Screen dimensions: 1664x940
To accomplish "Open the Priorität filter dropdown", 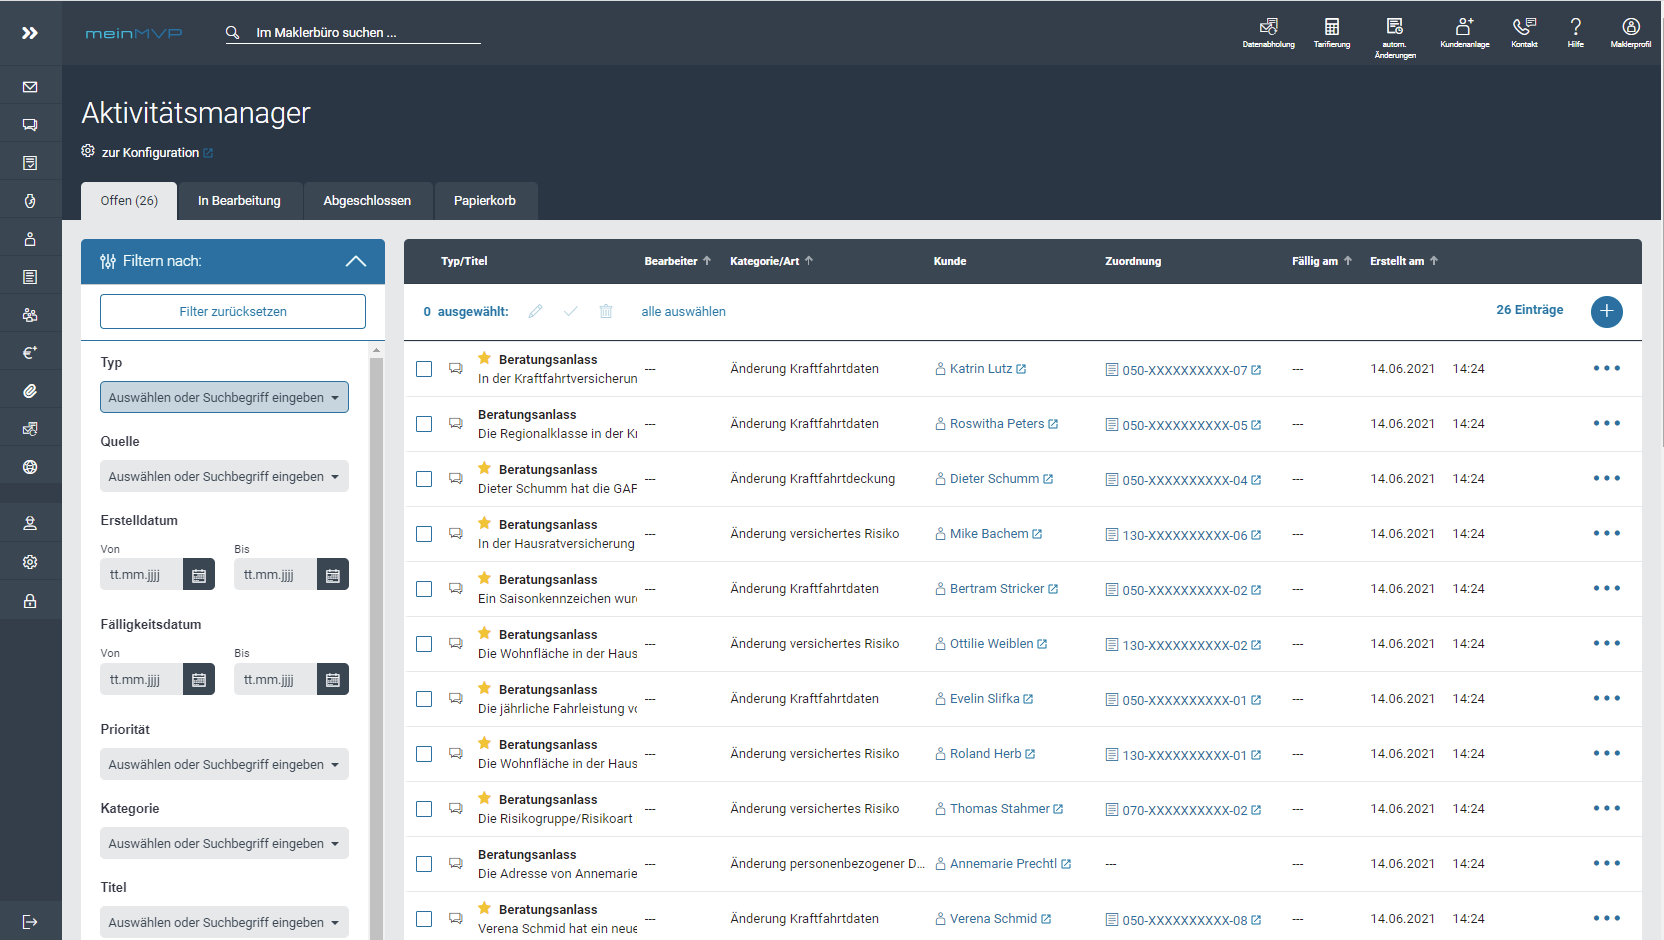I will click(x=224, y=764).
